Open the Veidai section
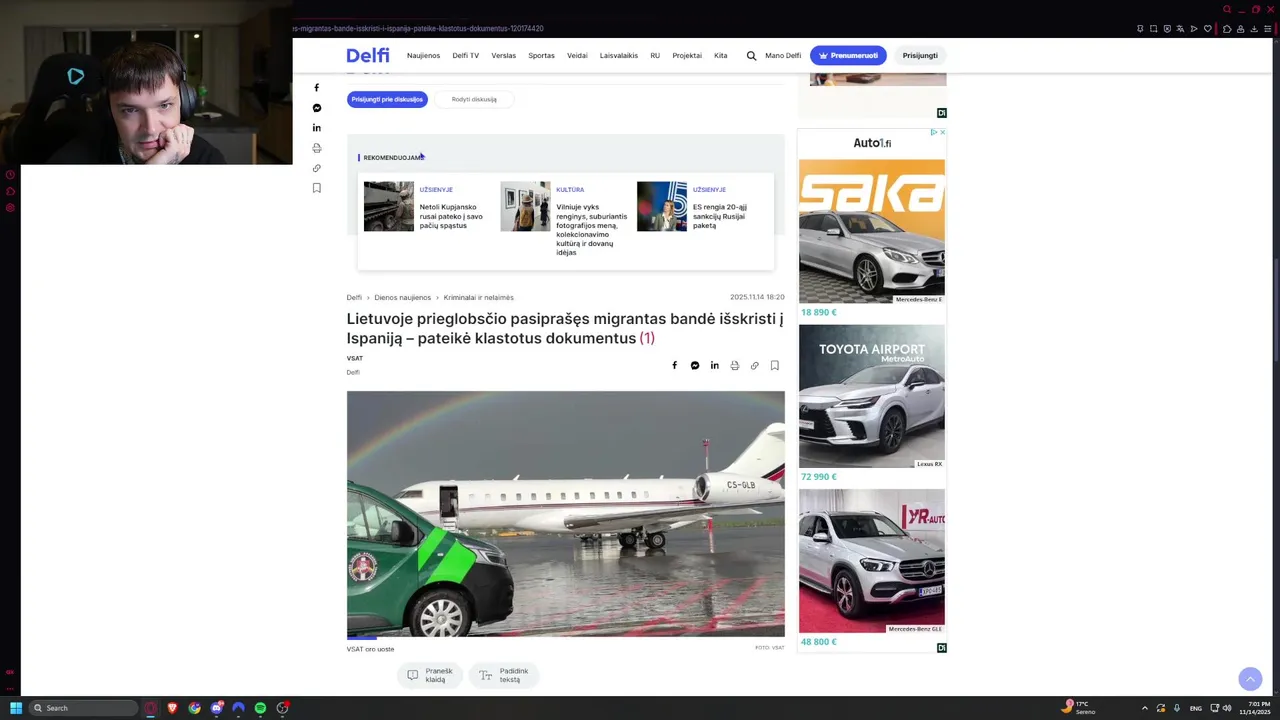The width and height of the screenshot is (1280, 720). coord(577,56)
